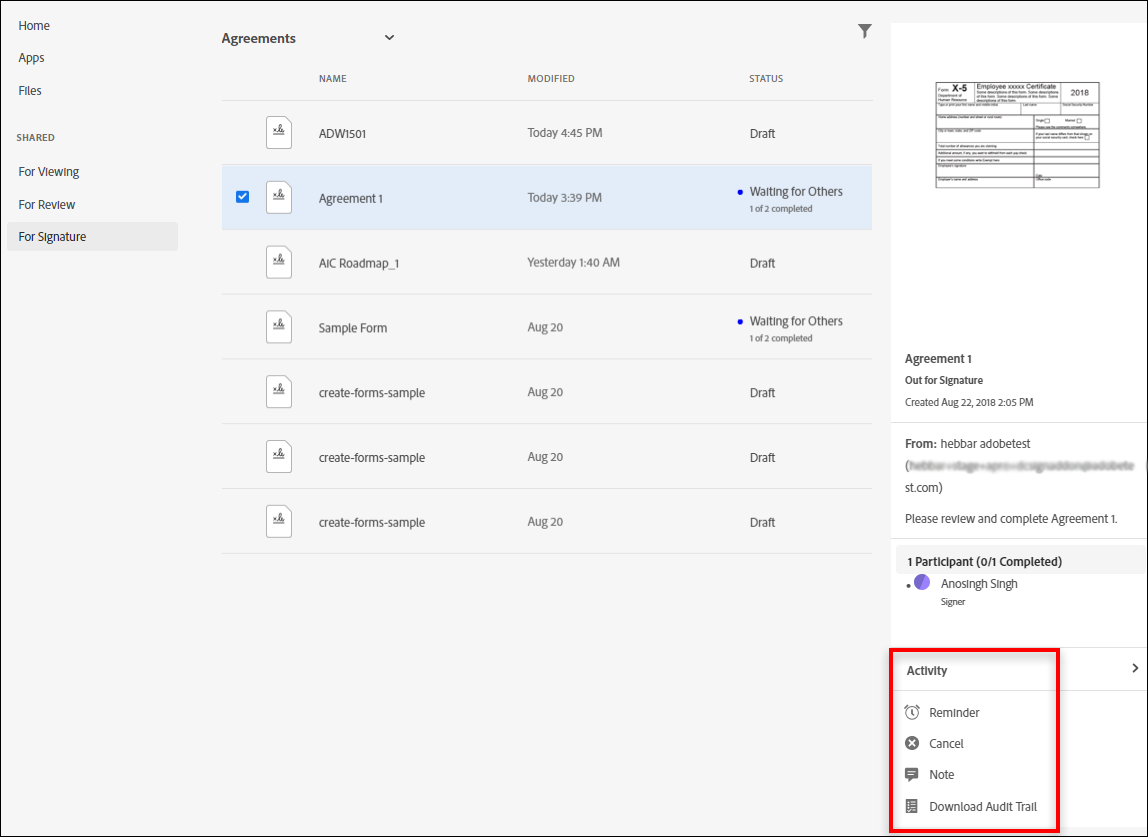The image size is (1148, 837).
Task: Select the Sample Form row
Action: click(353, 328)
